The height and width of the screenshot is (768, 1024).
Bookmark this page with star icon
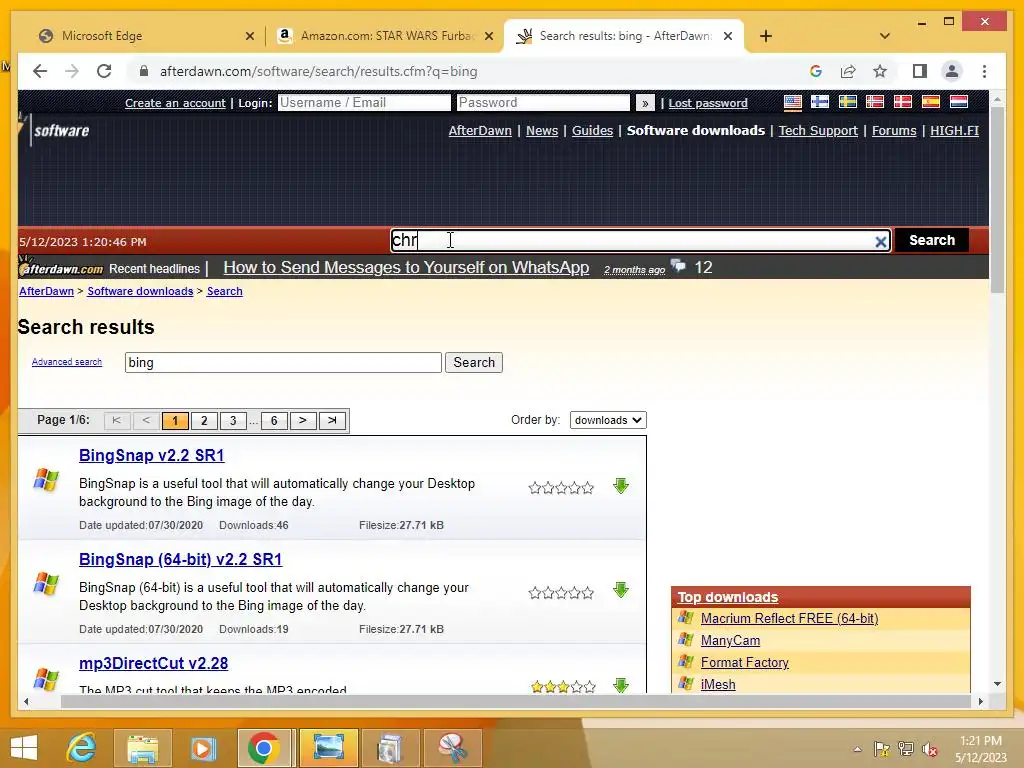pos(880,71)
